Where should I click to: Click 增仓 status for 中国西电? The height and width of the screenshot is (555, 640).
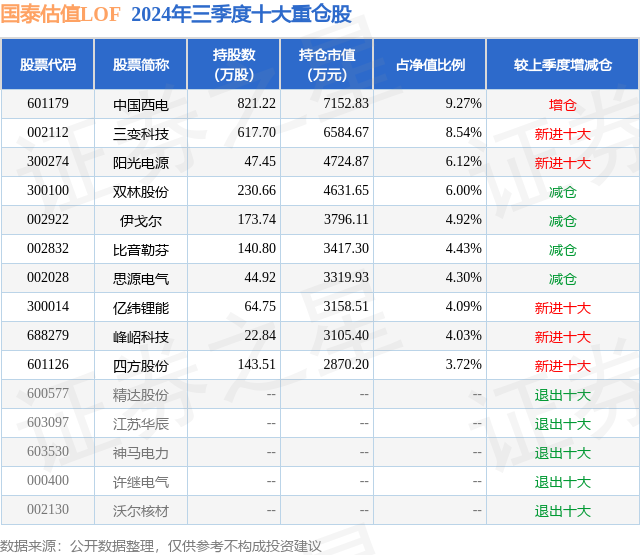[x=563, y=105]
